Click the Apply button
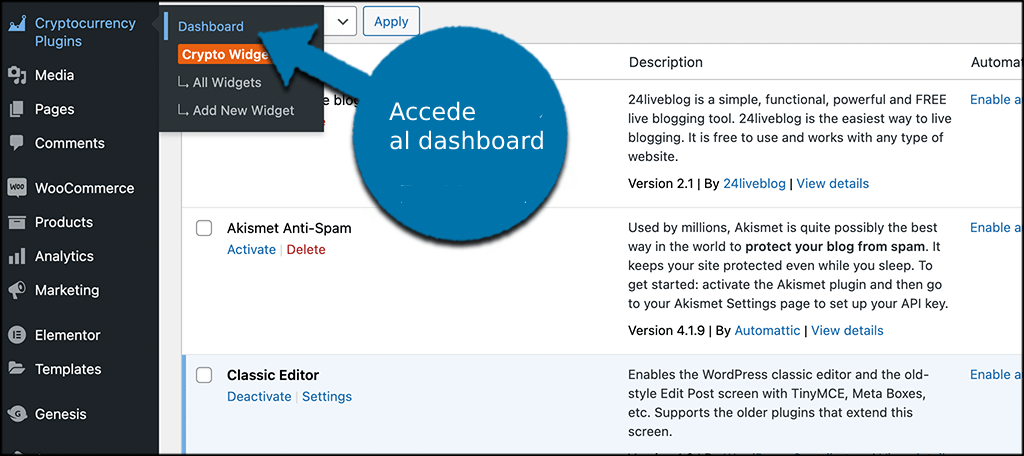Image resolution: width=1024 pixels, height=456 pixels. pos(391,22)
